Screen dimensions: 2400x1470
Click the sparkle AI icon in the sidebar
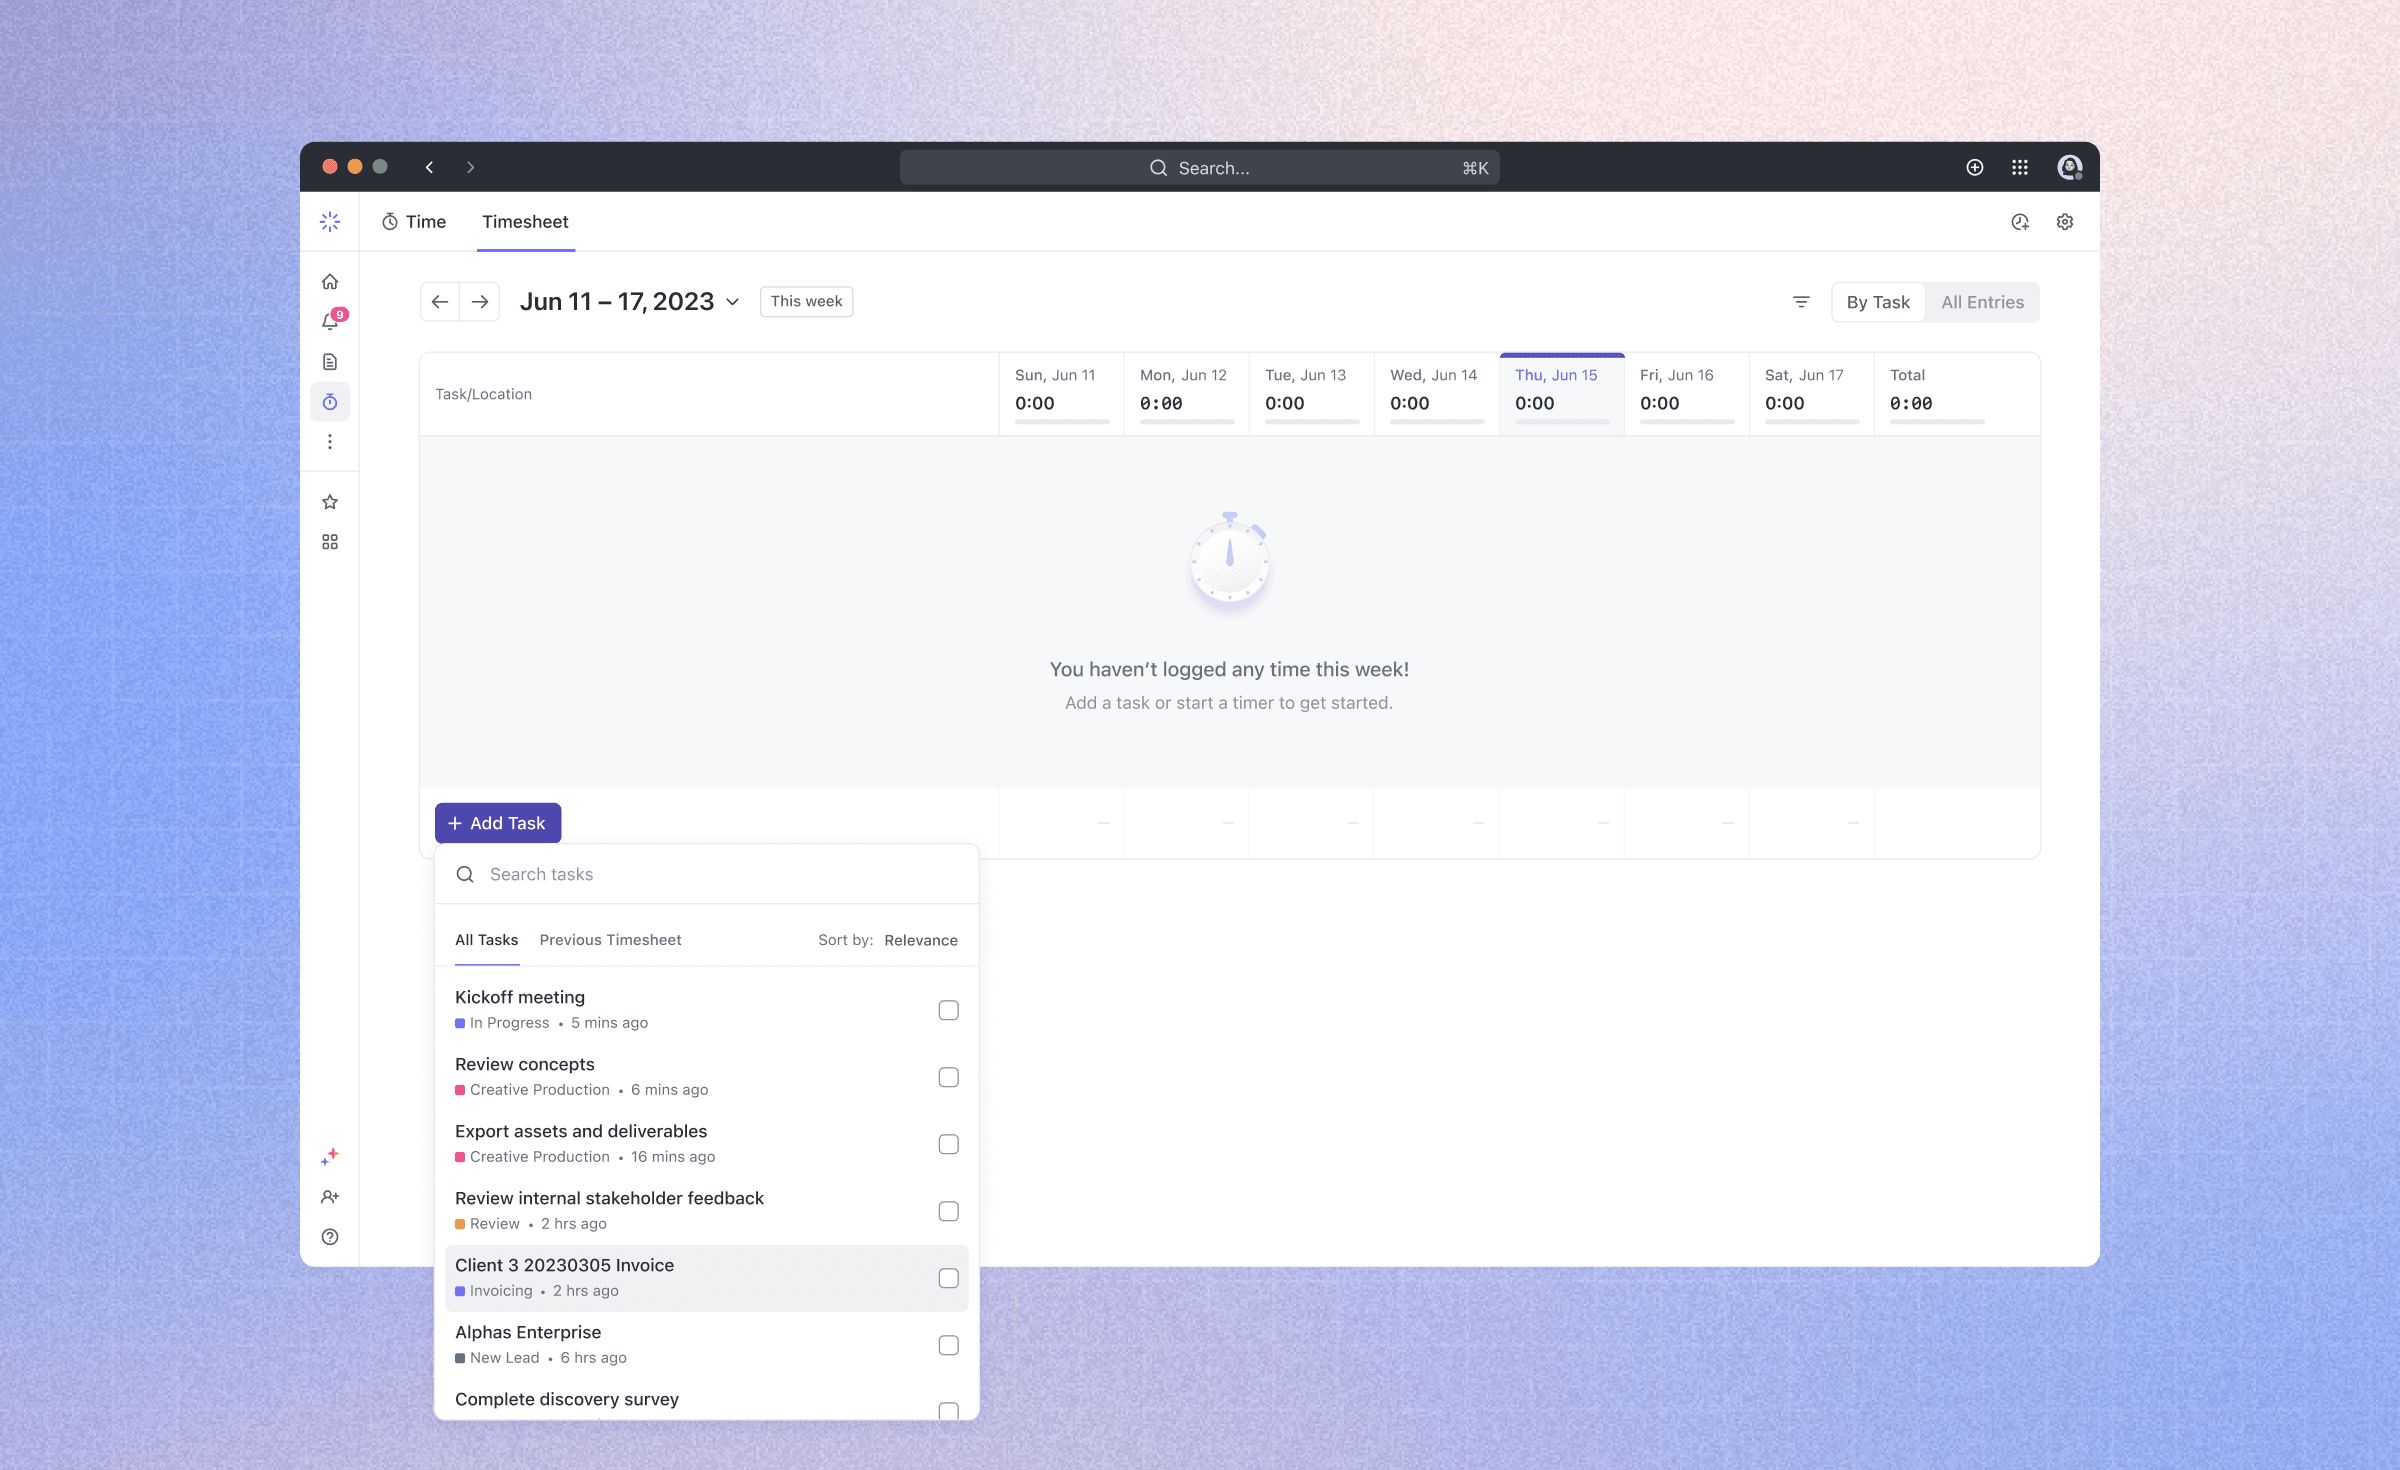(x=330, y=1157)
